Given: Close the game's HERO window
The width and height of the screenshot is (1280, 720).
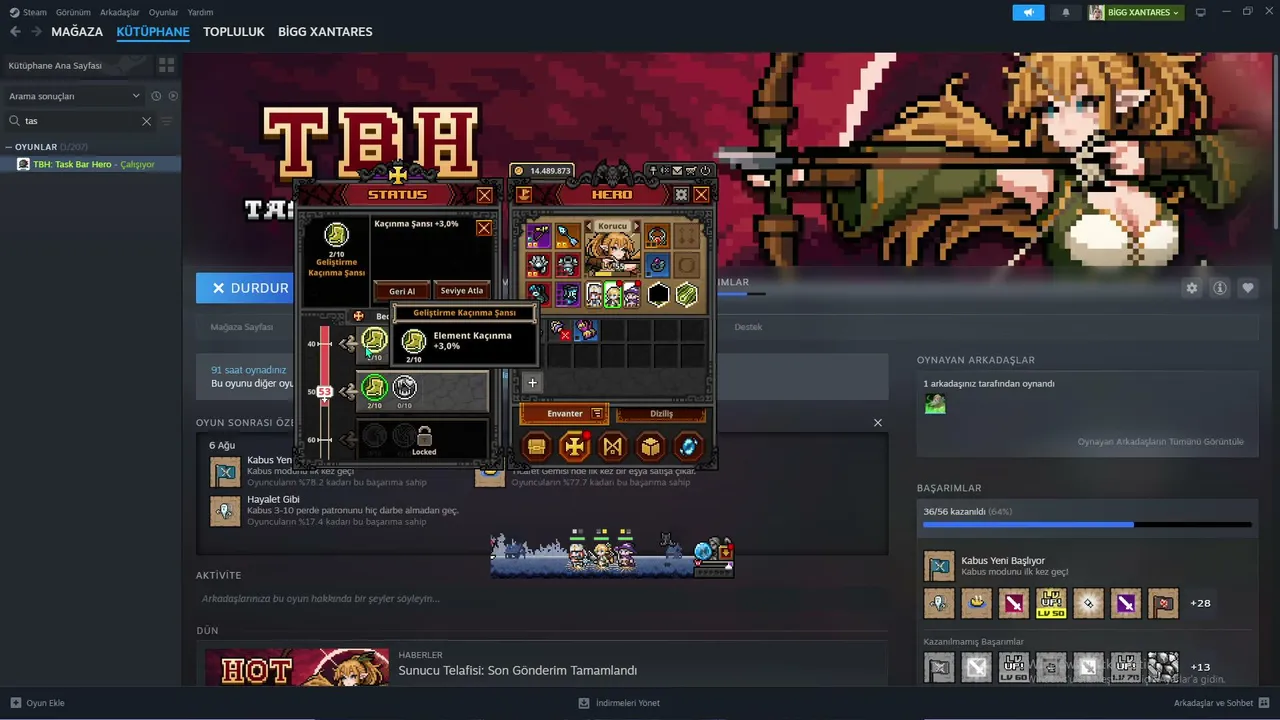Looking at the screenshot, I should pos(701,195).
